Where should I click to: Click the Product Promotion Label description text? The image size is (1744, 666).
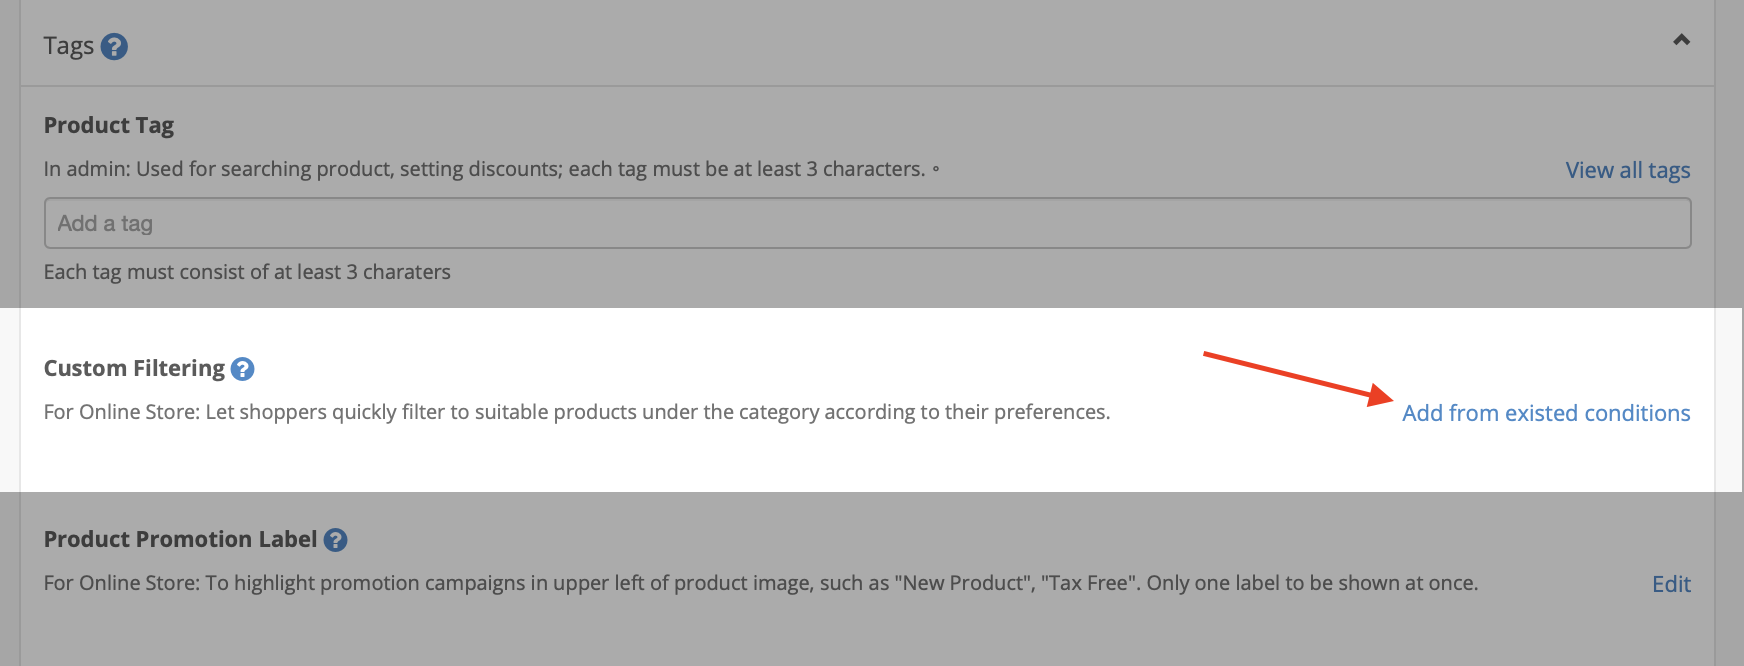(761, 583)
